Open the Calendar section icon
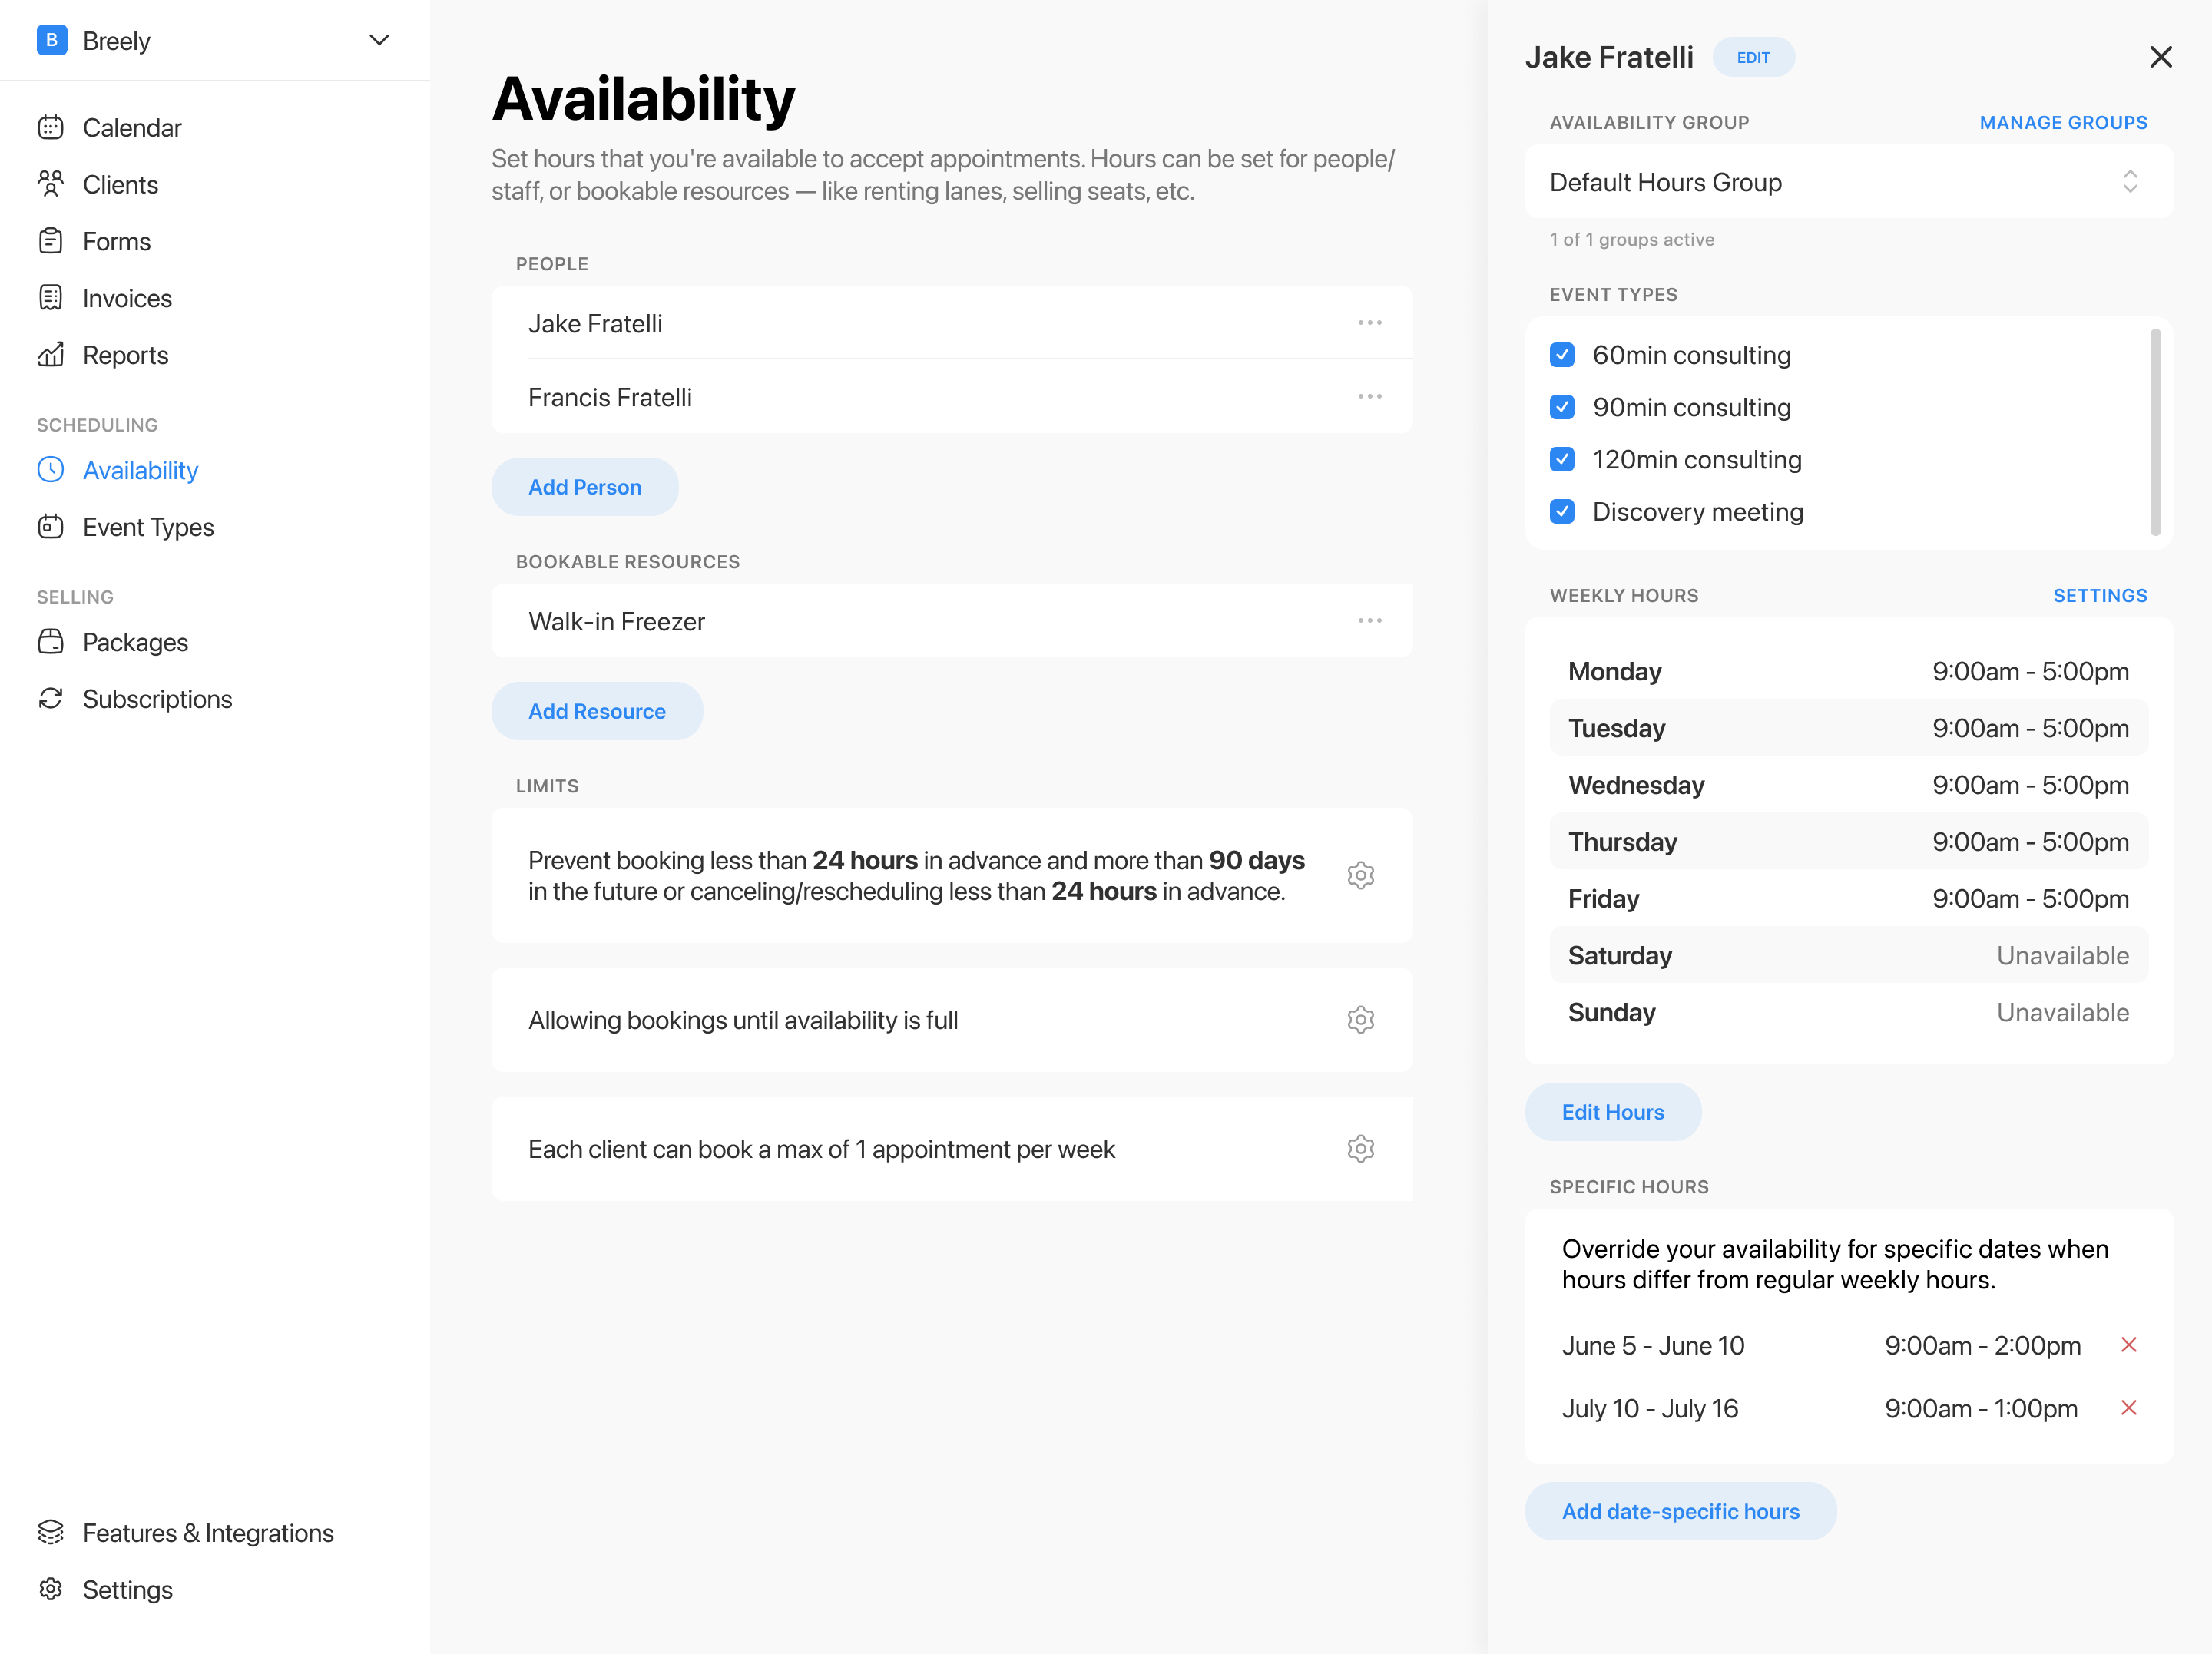Image resolution: width=2212 pixels, height=1654 pixels. click(52, 127)
